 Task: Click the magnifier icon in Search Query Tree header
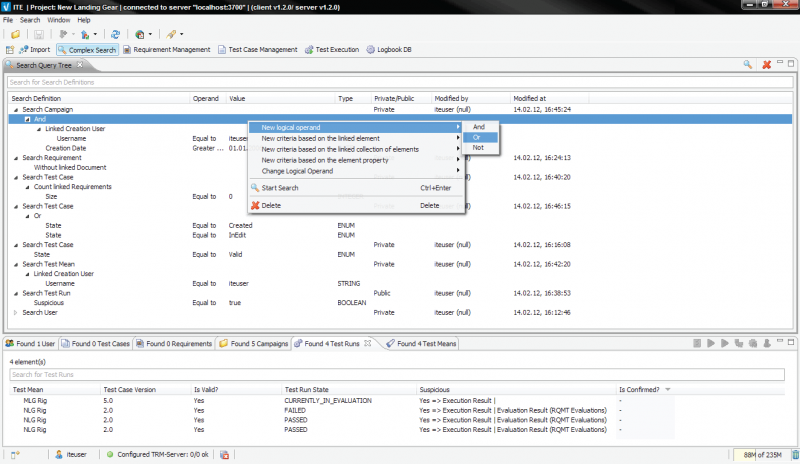tap(747, 65)
